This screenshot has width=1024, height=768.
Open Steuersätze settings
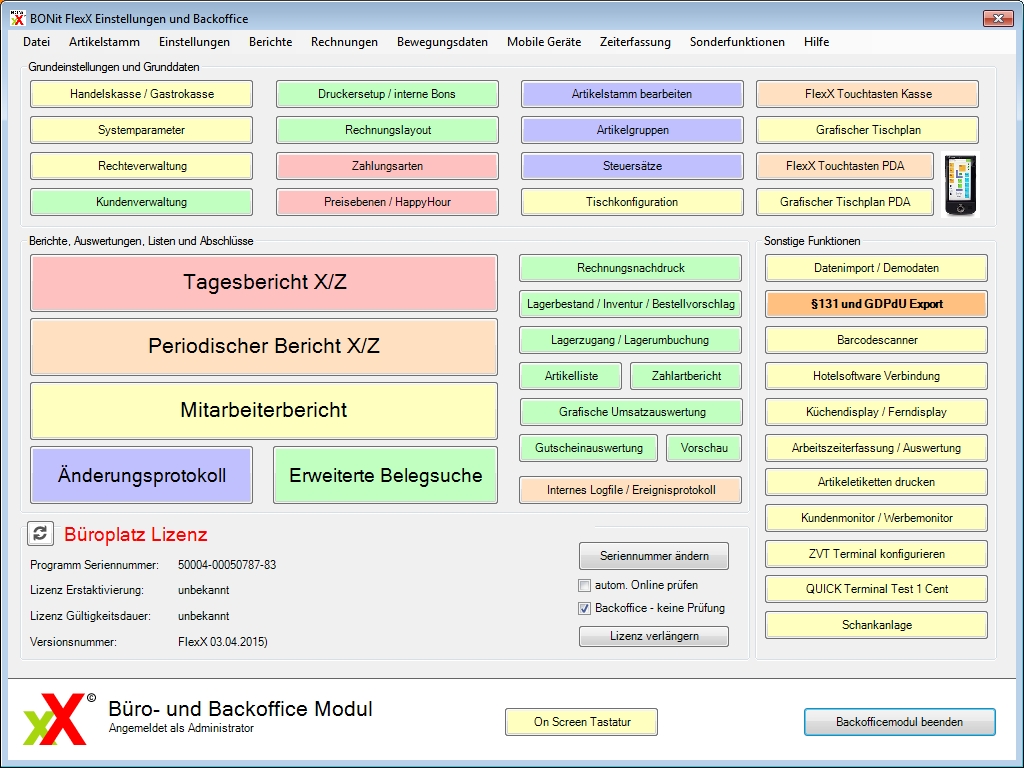click(x=632, y=166)
